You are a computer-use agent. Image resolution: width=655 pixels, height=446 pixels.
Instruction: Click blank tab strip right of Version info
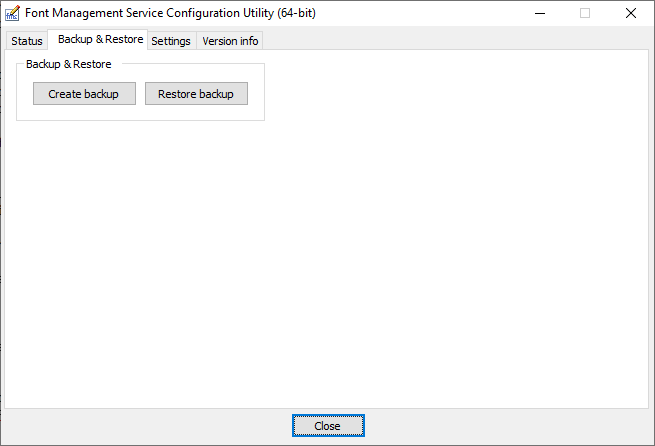click(x=450, y=40)
